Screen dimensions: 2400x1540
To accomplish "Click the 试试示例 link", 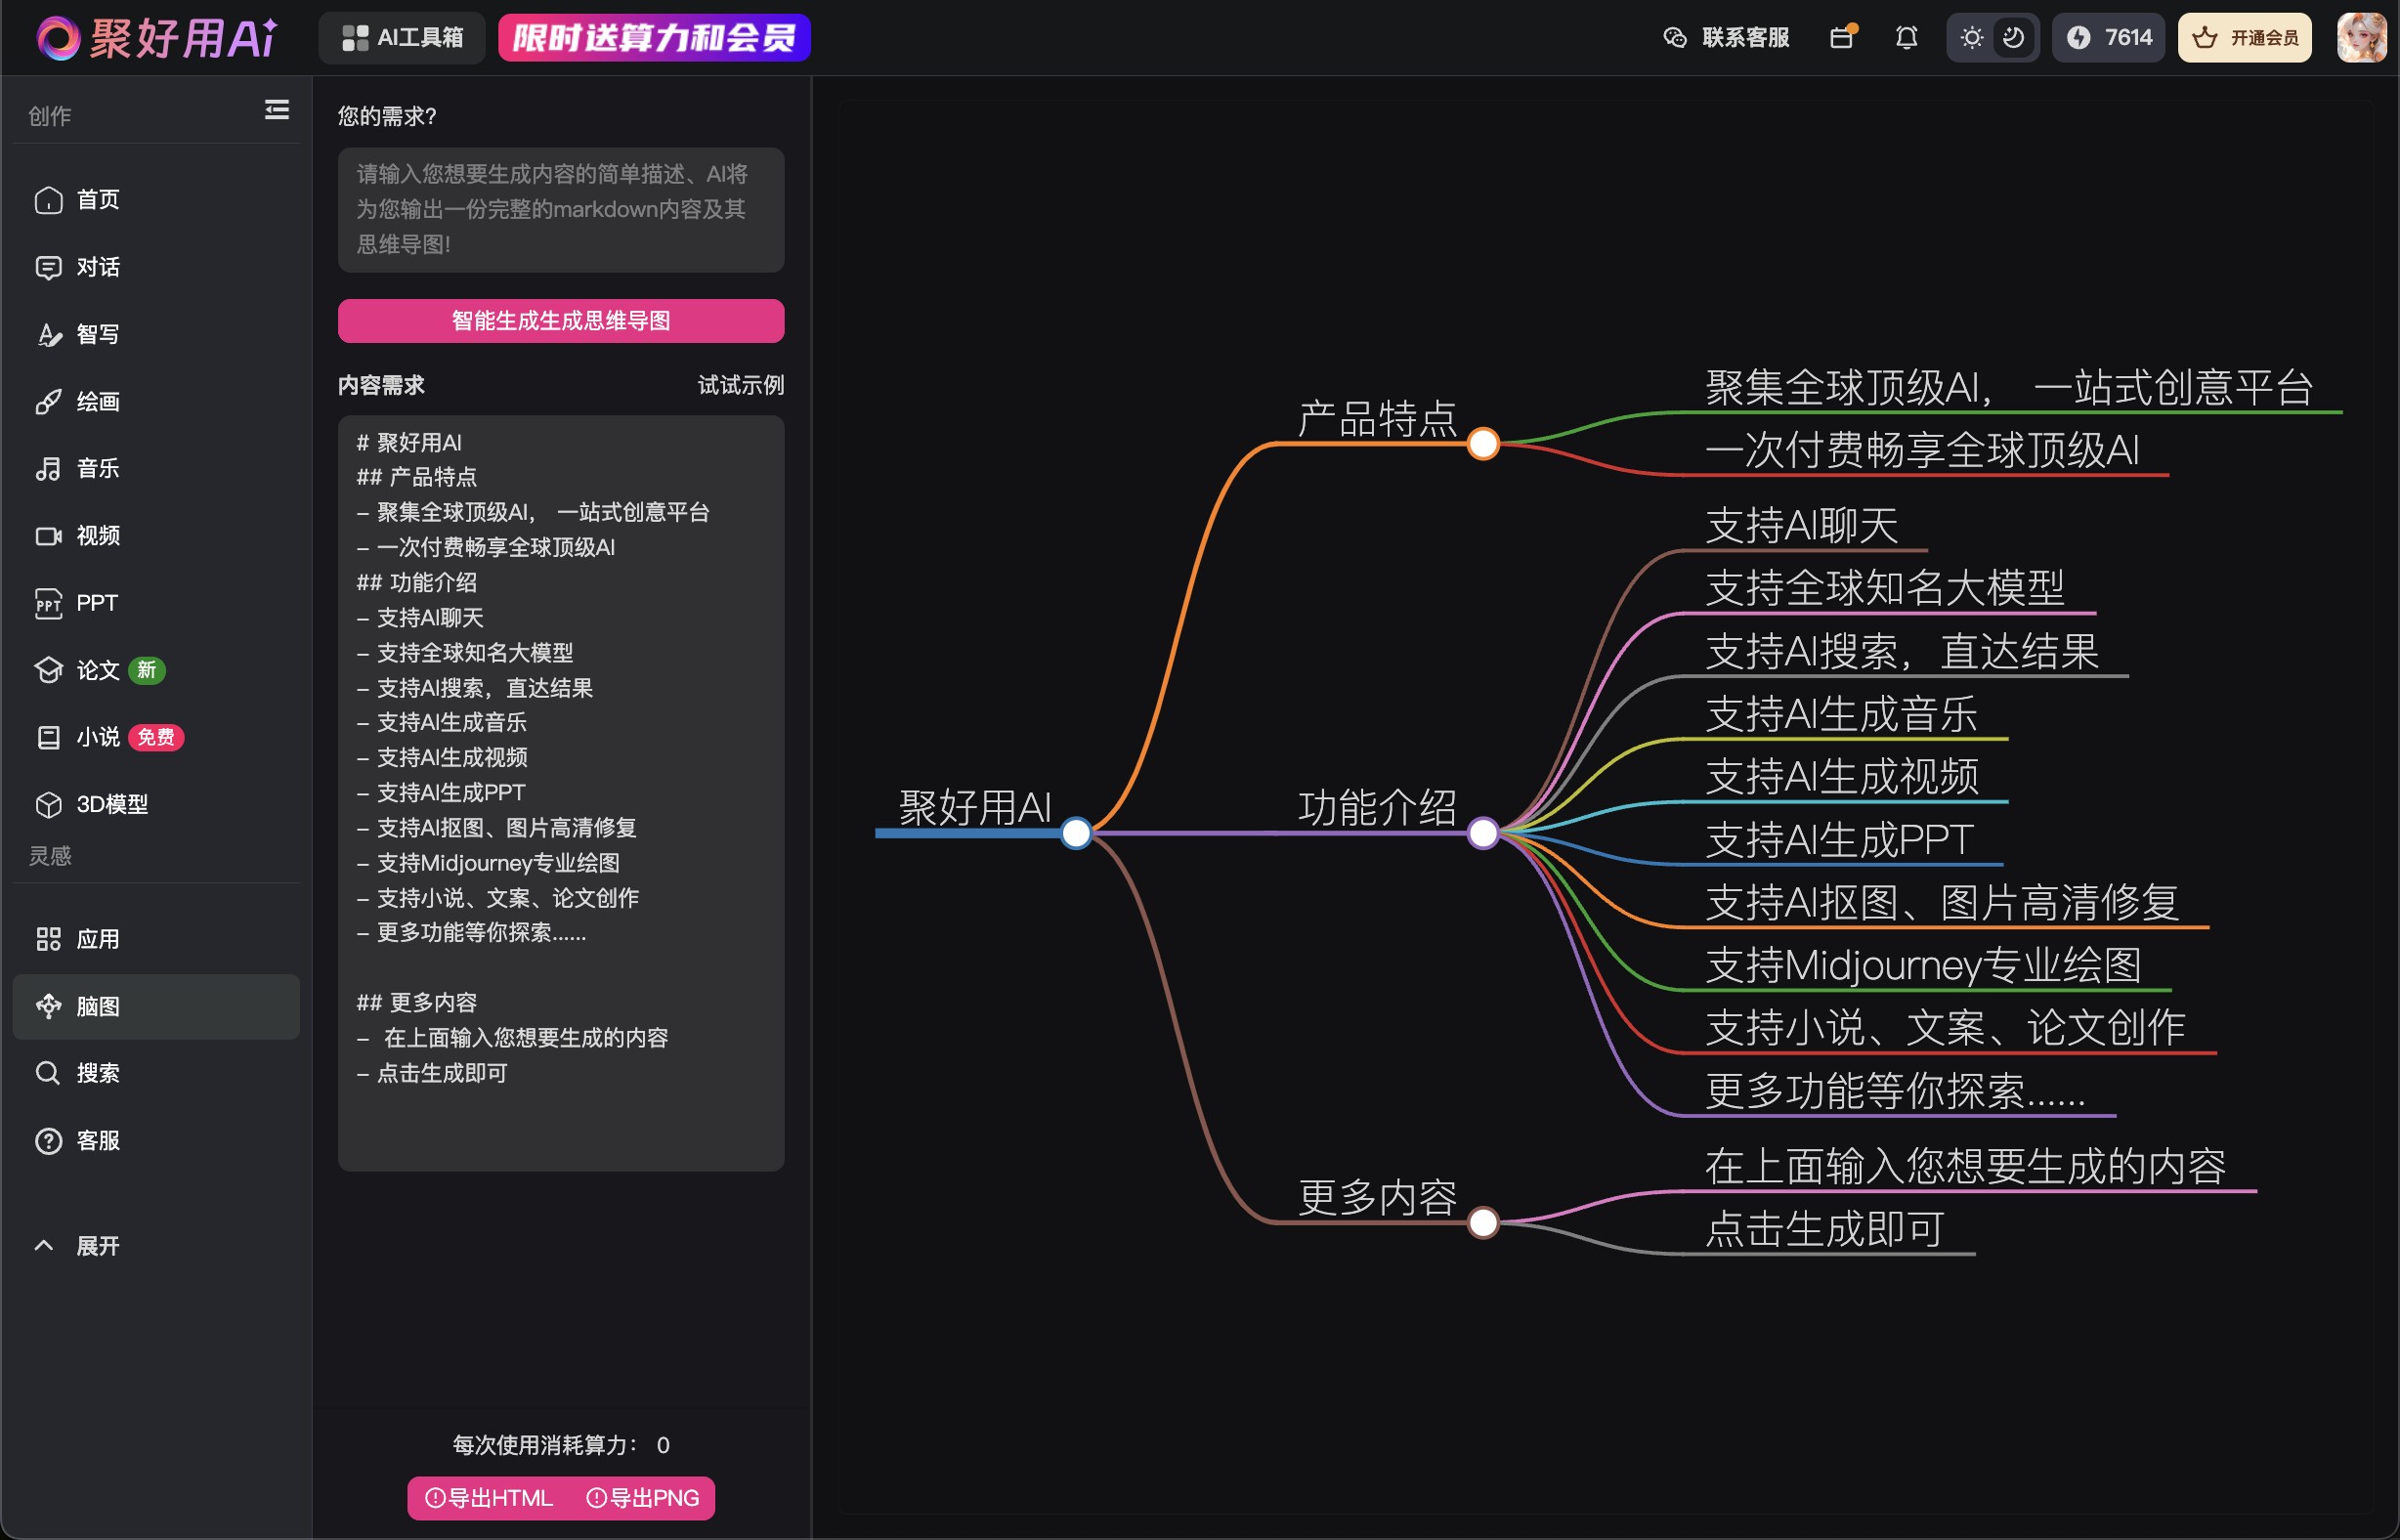I will click(x=740, y=385).
